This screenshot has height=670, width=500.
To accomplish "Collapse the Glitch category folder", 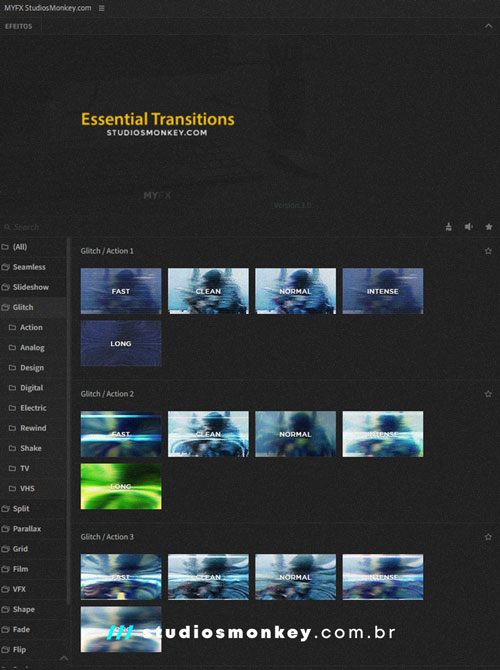I will [x=33, y=307].
